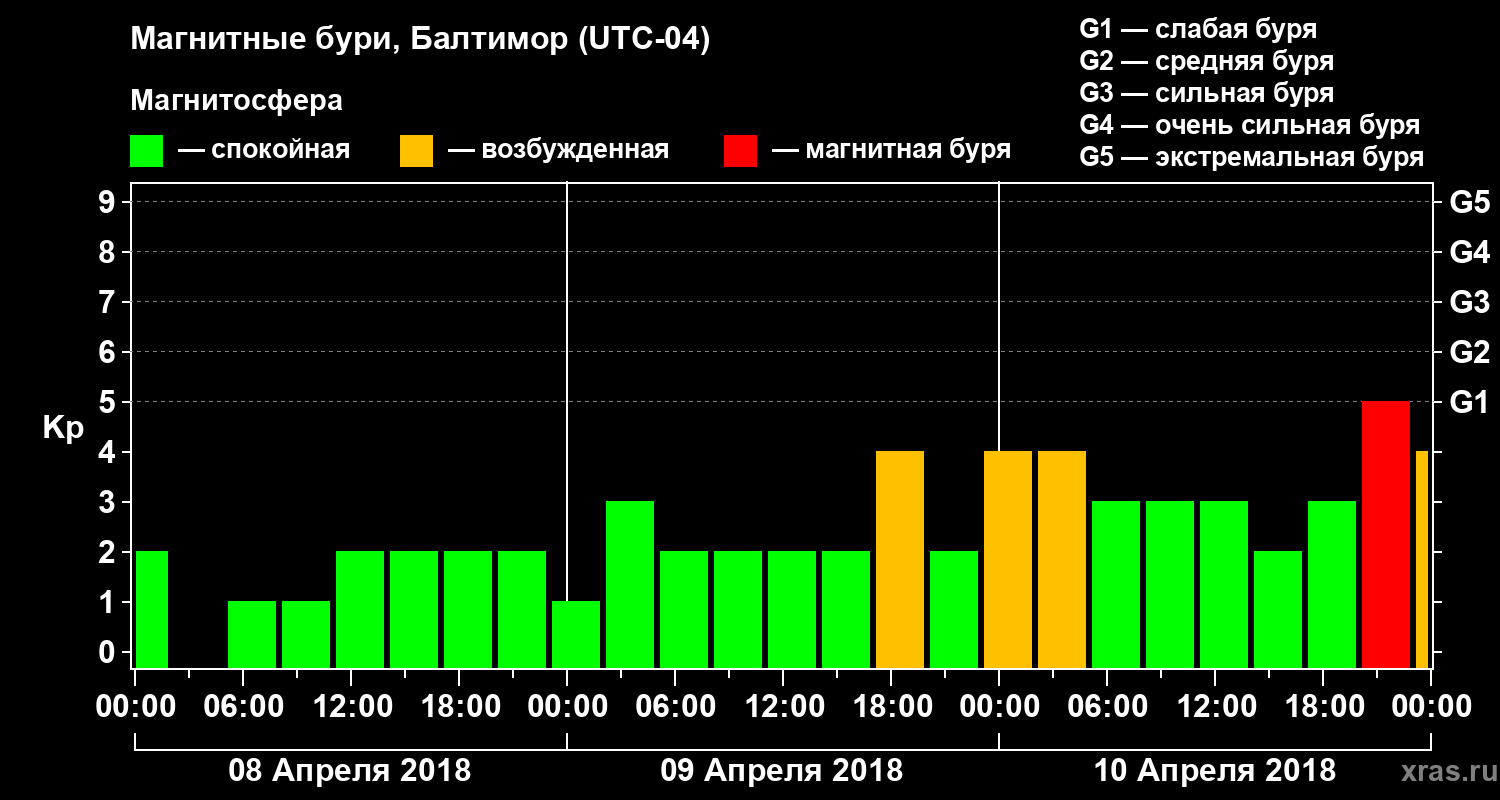Click the 'G2 — средняя буря' legend line
This screenshot has width=1500, height=800.
click(1207, 61)
